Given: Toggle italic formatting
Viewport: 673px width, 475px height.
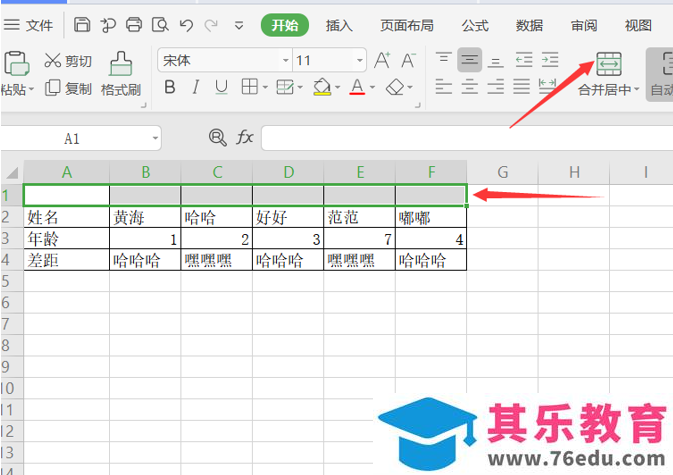Looking at the screenshot, I should pyautogui.click(x=196, y=88).
